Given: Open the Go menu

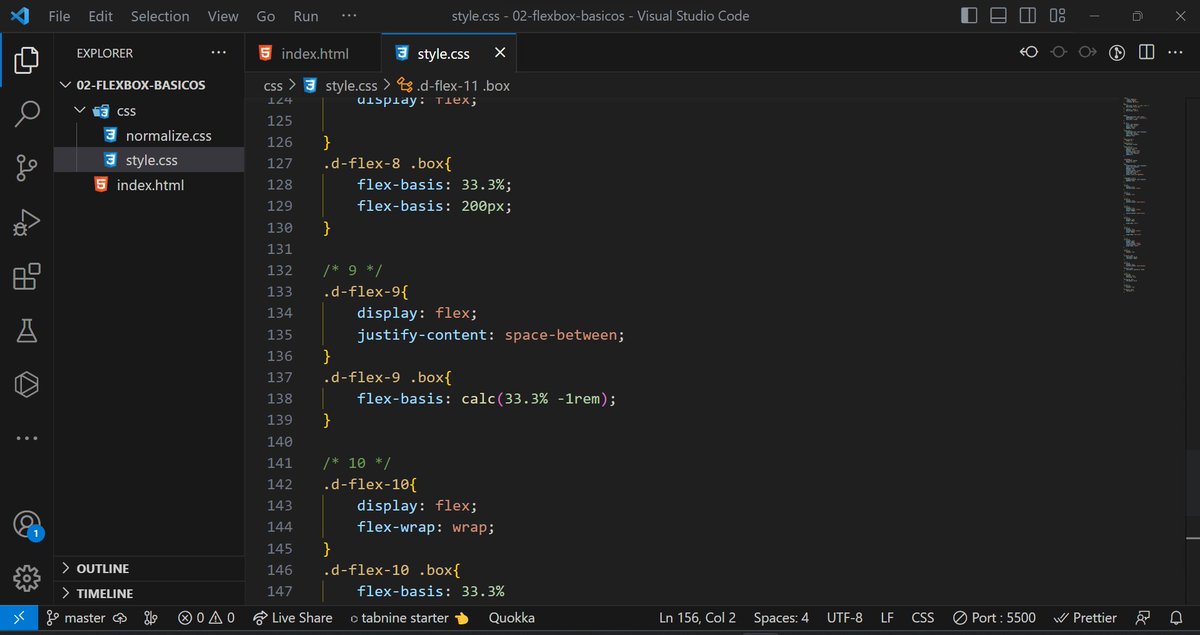Looking at the screenshot, I should 265,16.
